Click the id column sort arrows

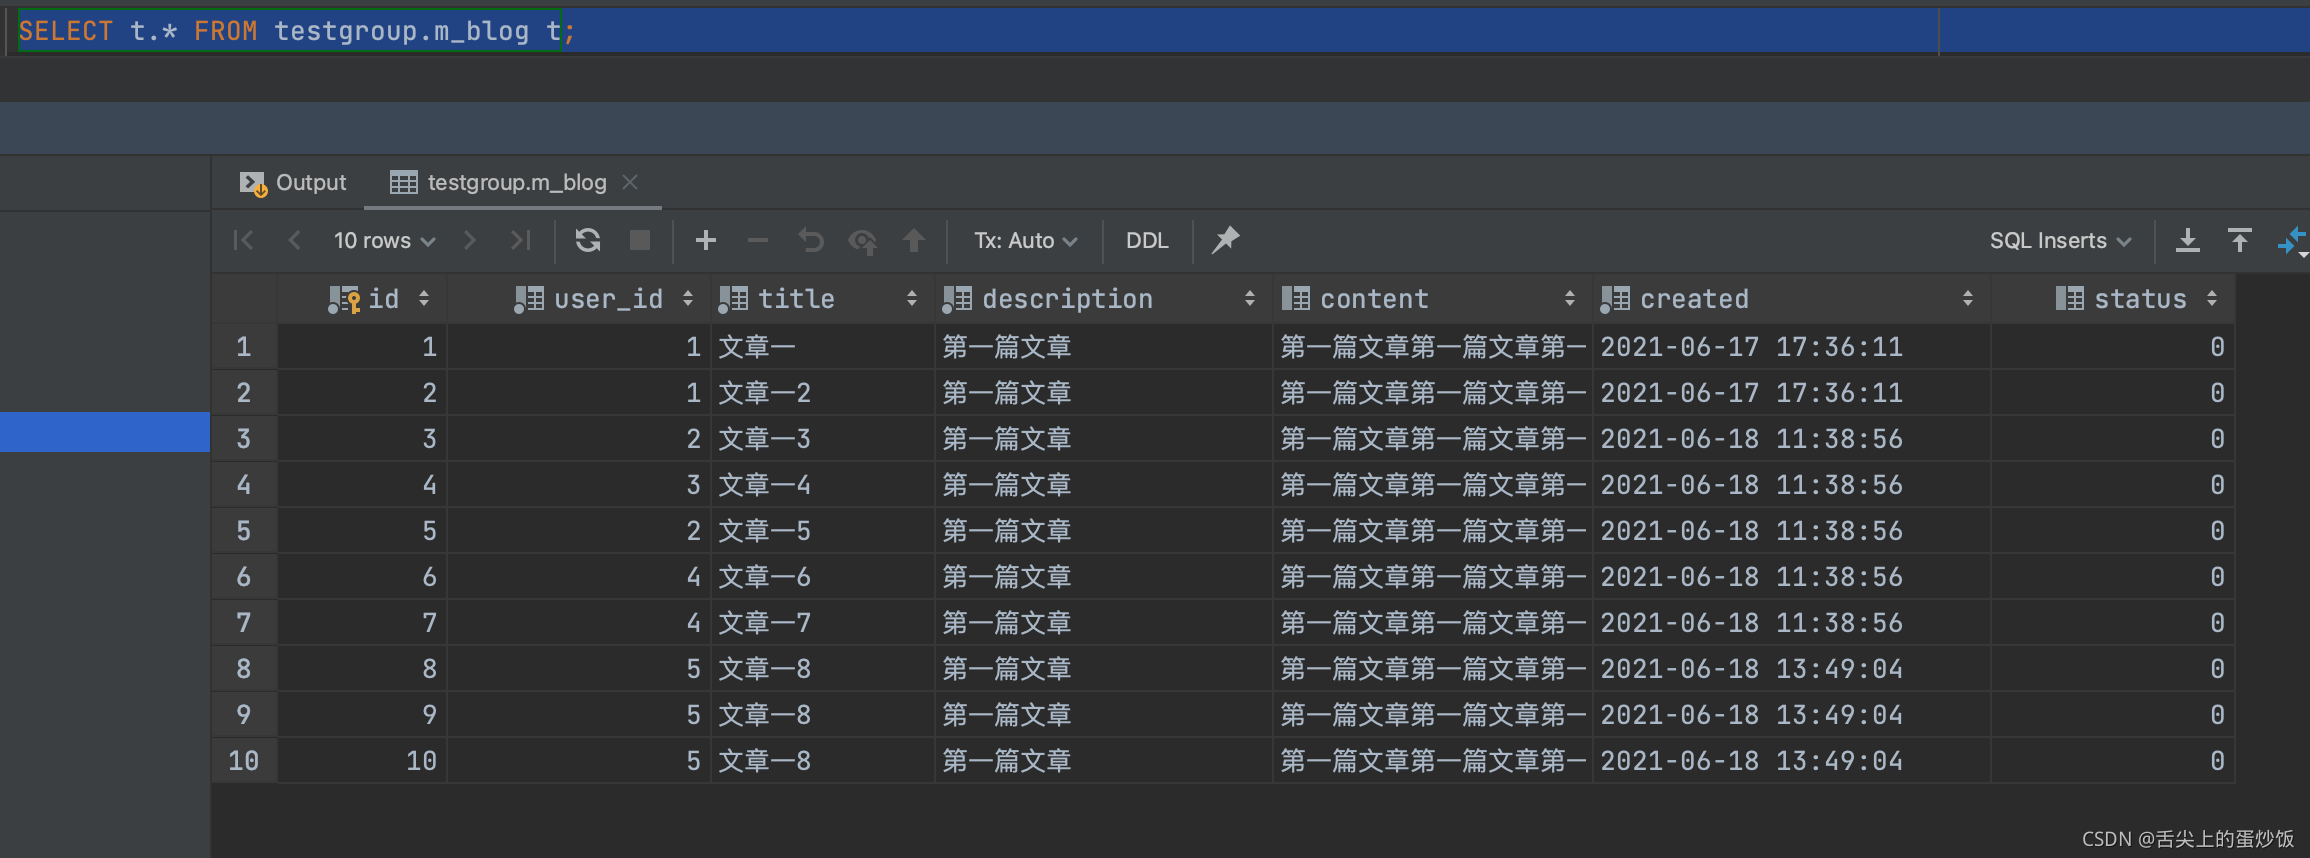point(424,299)
